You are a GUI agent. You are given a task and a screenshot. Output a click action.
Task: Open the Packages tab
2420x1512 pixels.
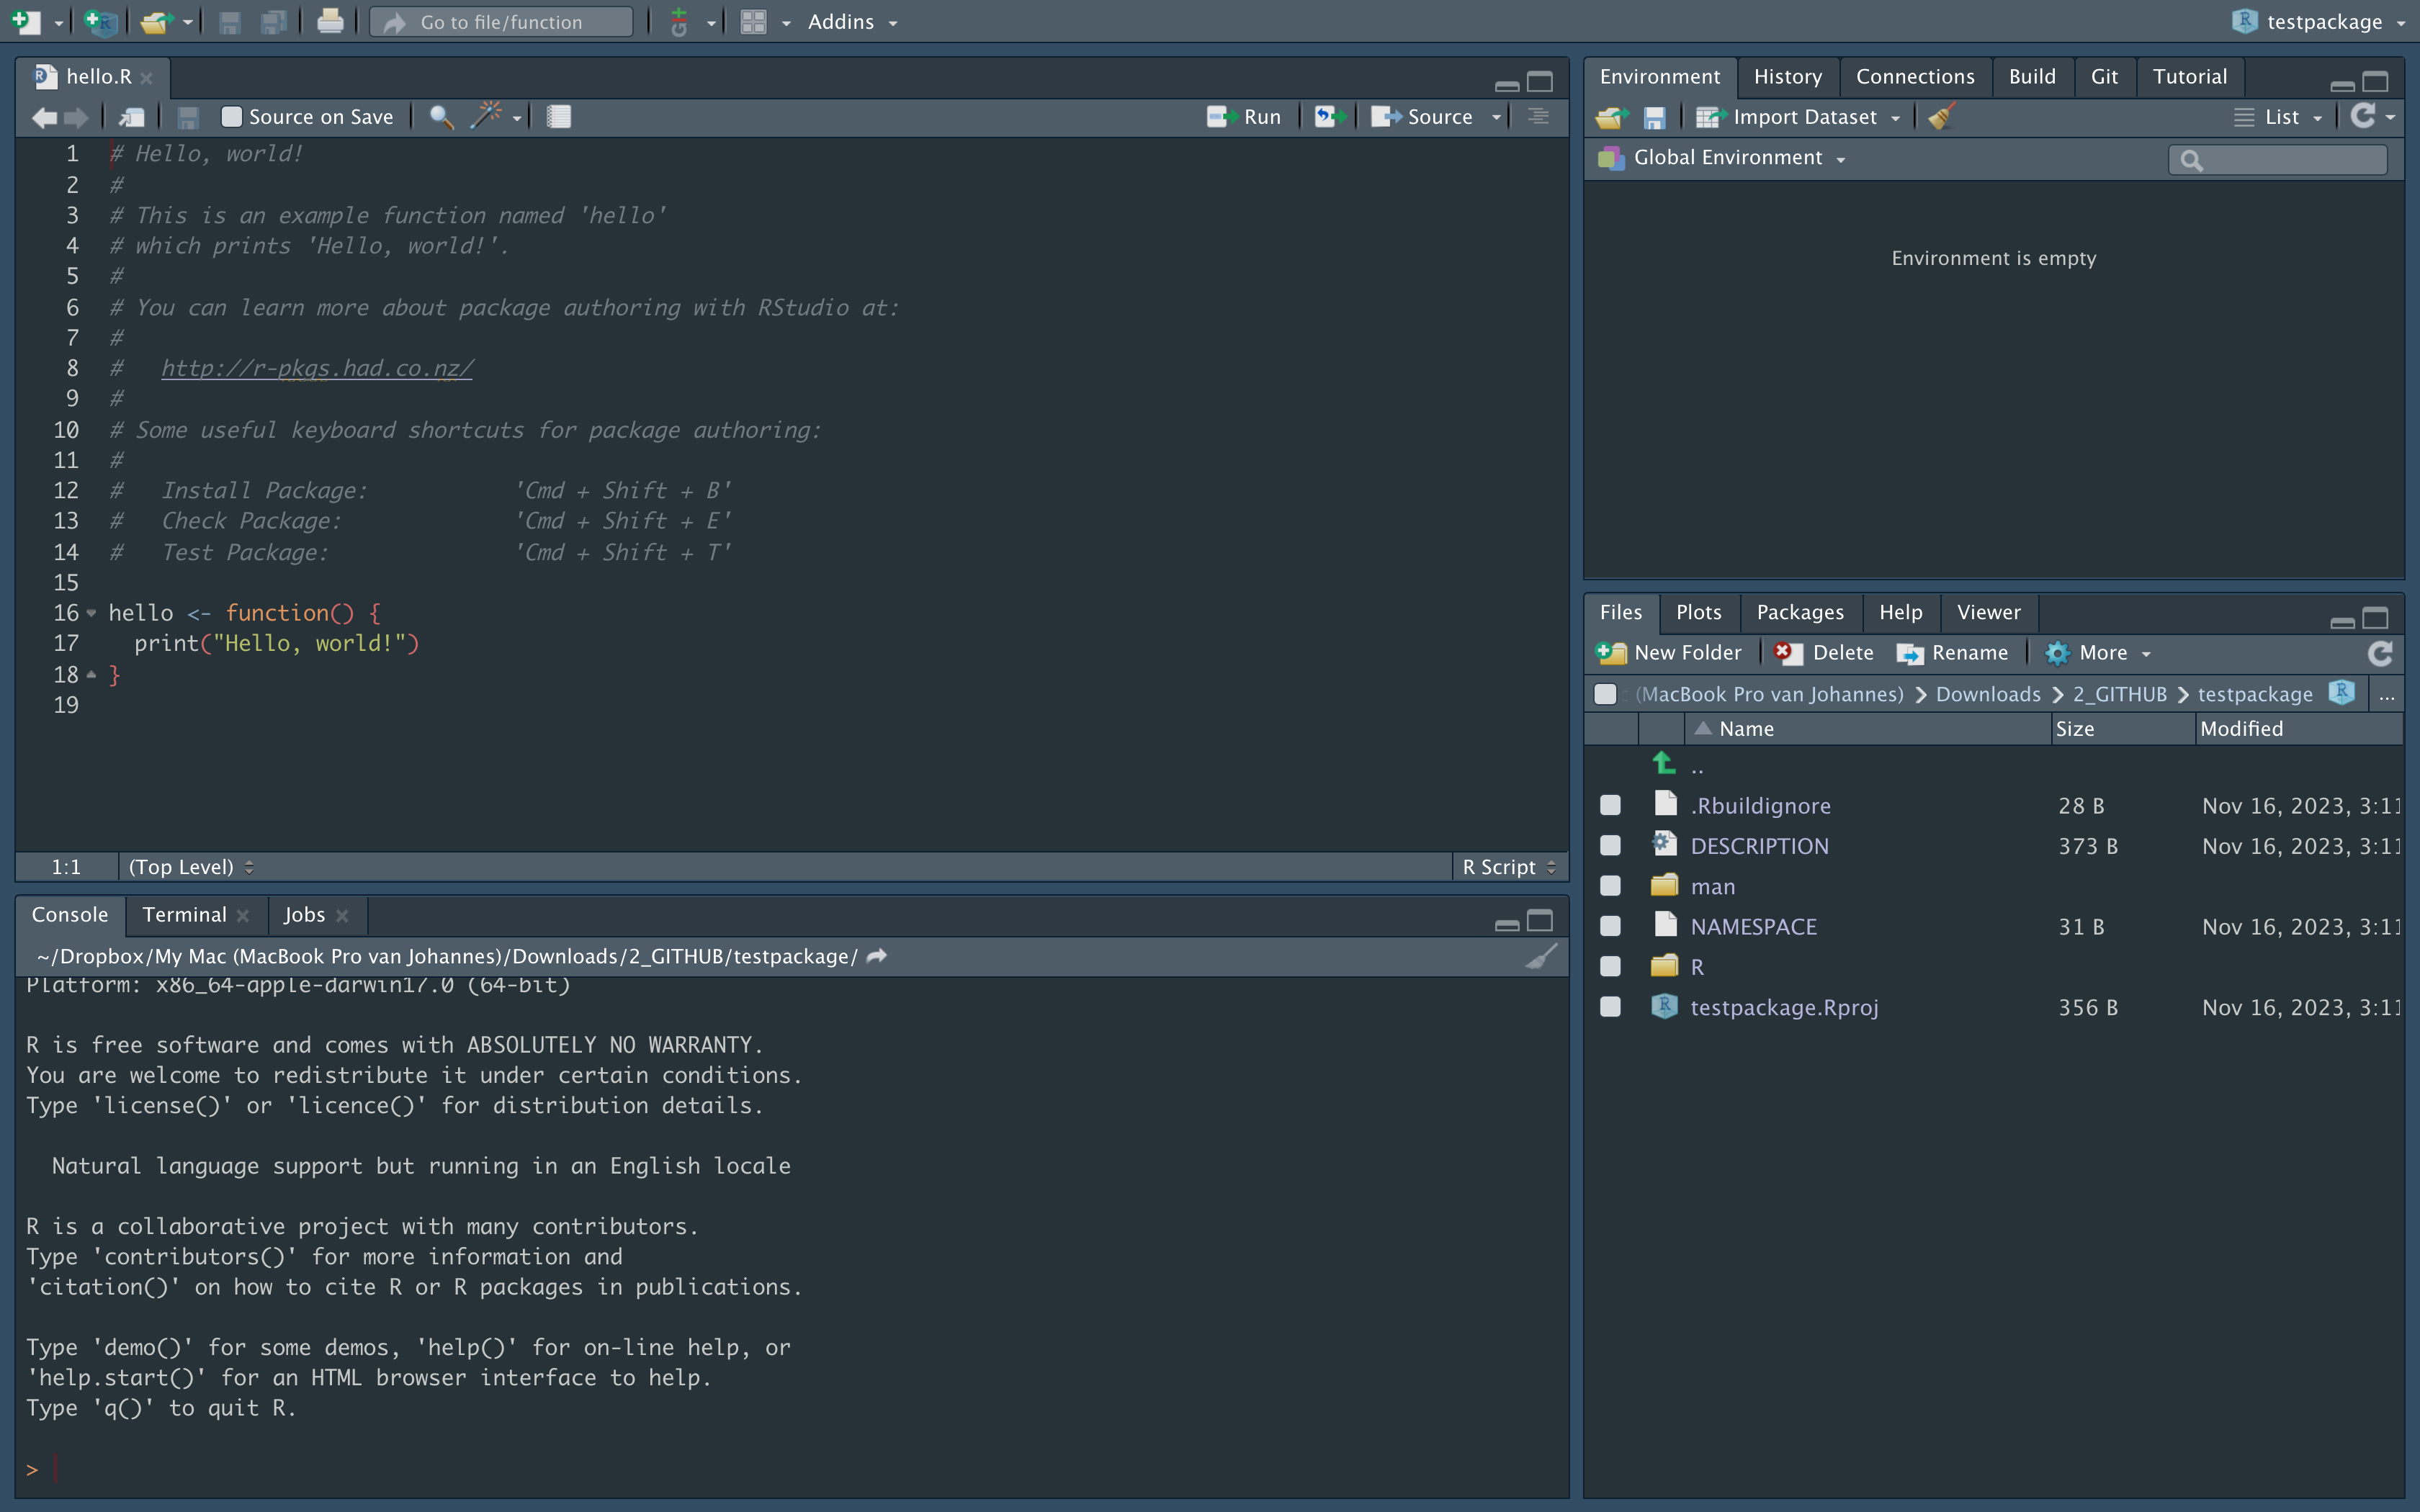1799,612
